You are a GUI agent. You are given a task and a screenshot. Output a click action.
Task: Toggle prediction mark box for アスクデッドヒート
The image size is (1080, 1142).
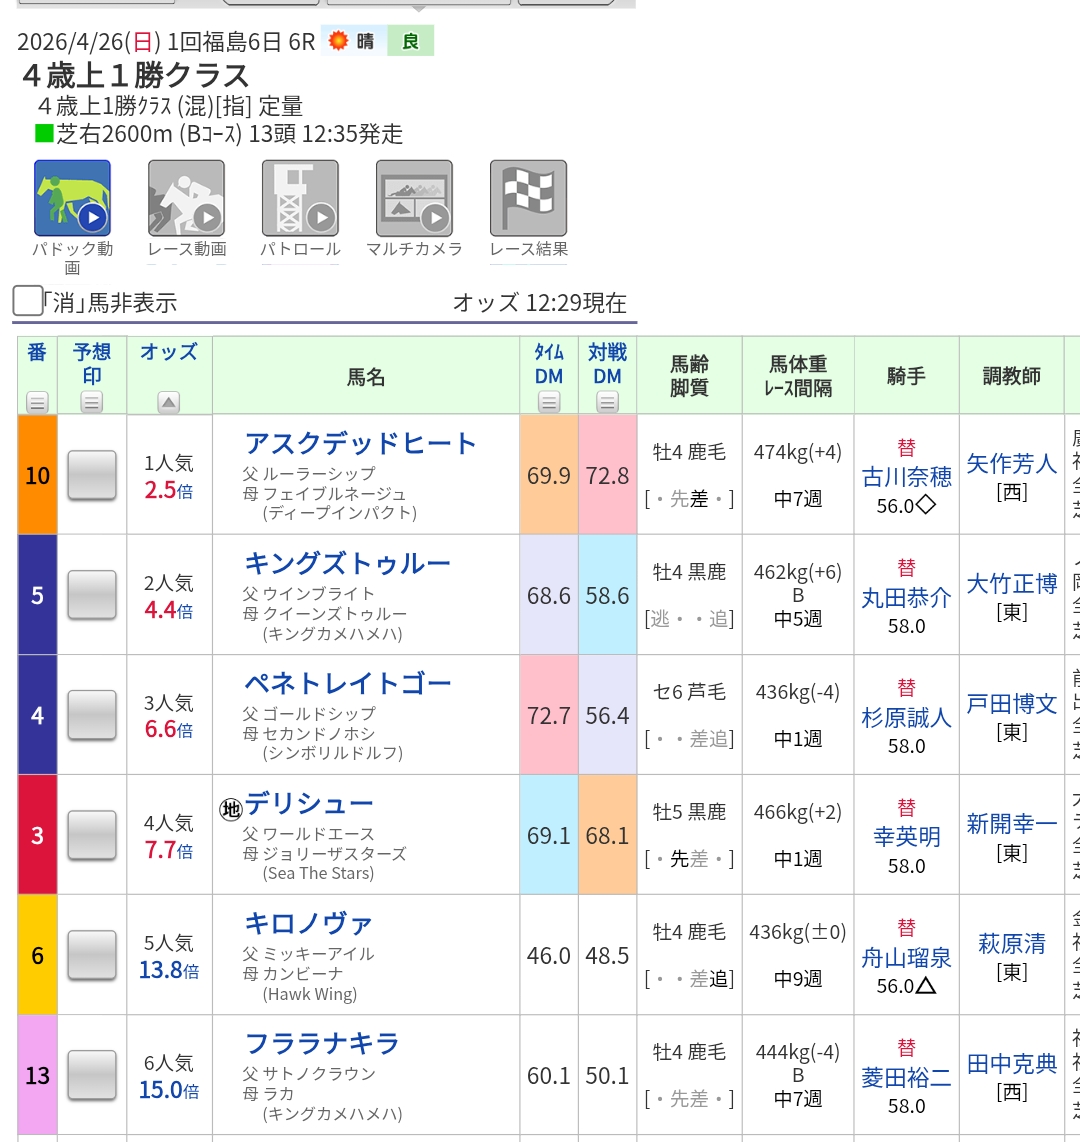pyautogui.click(x=92, y=475)
